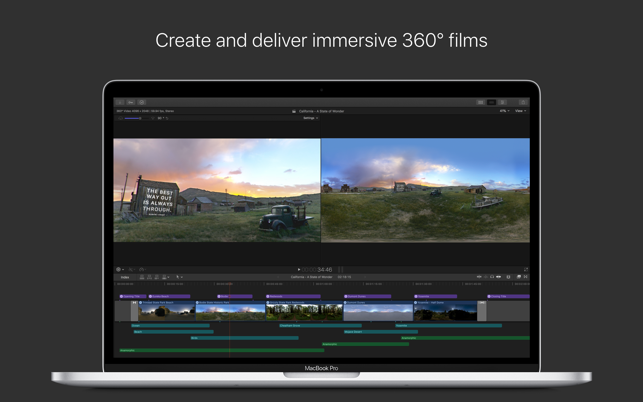Viewport: 643px width, 402px height.
Task: Expand the 360° viewer Settings menu
Action: (x=310, y=118)
